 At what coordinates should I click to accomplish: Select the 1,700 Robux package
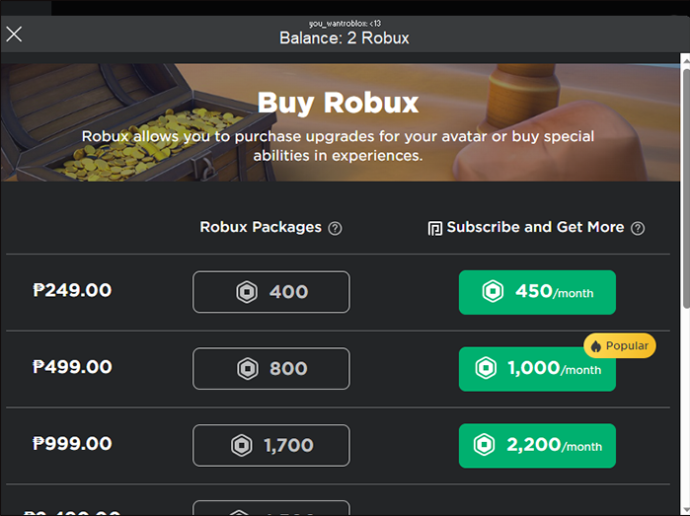pyautogui.click(x=271, y=445)
